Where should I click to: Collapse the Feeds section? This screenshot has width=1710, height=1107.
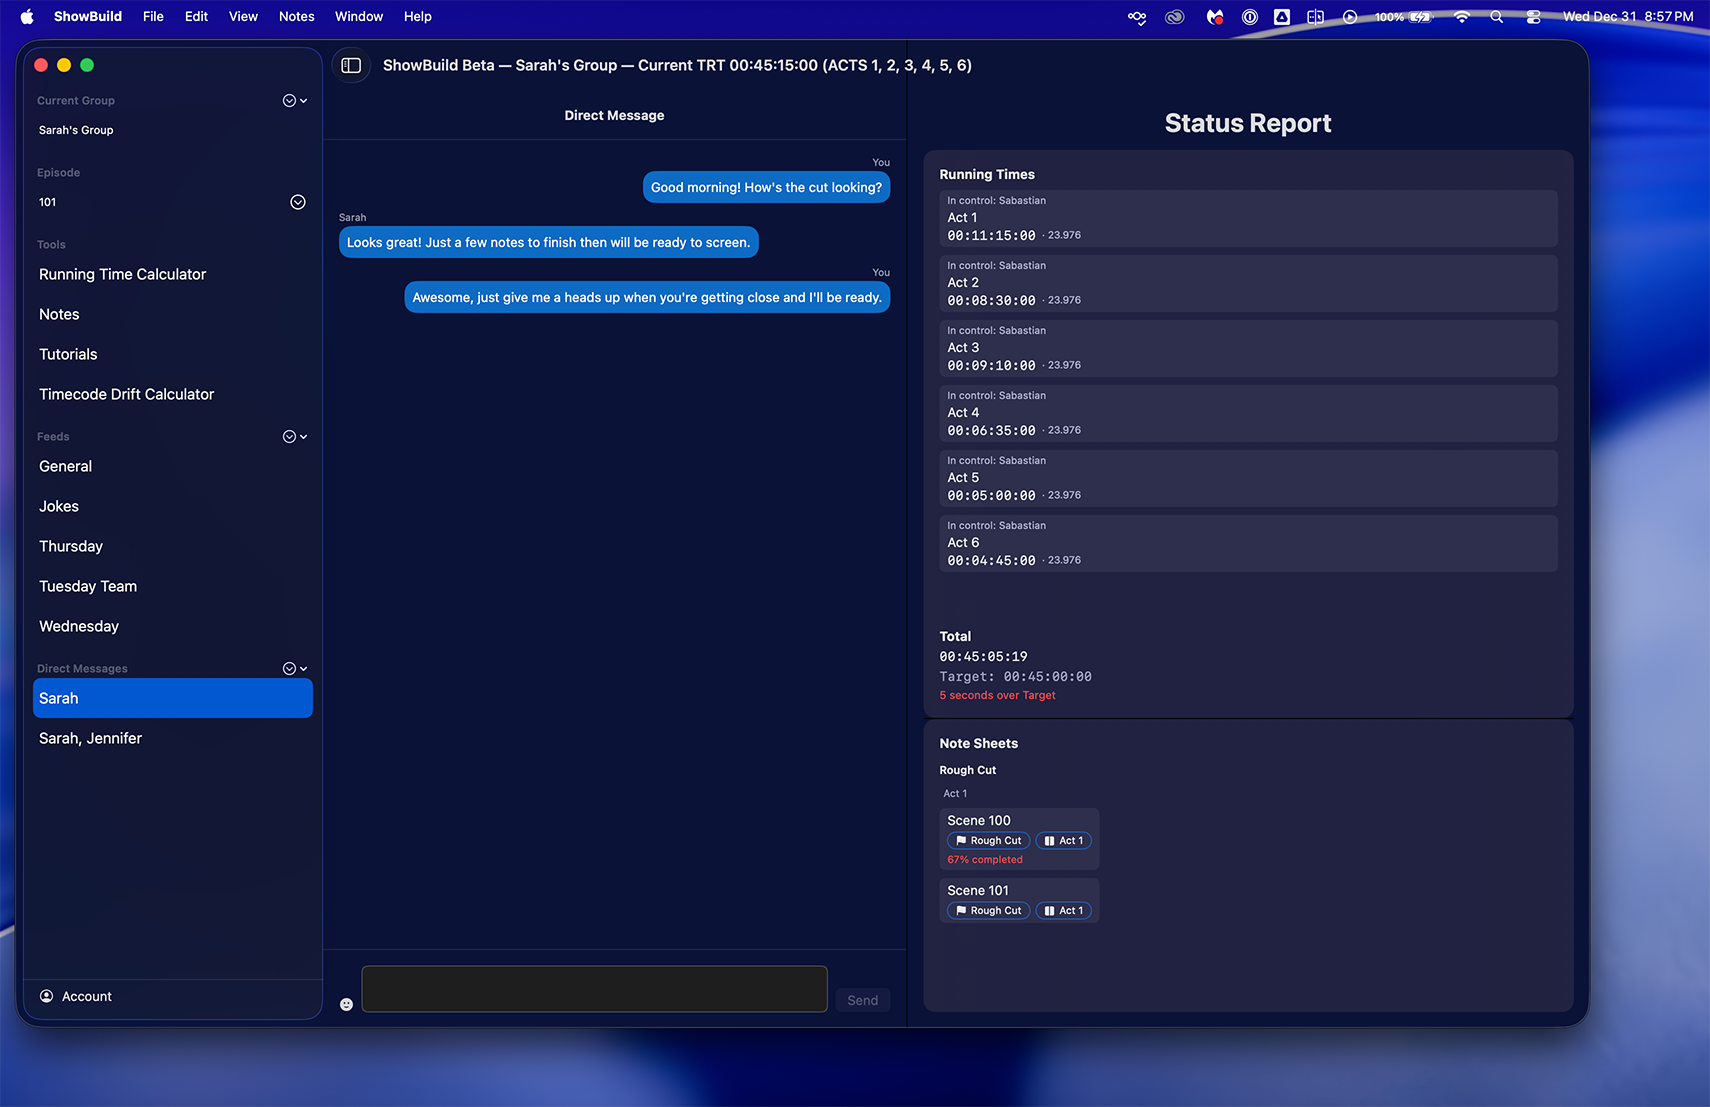click(x=294, y=437)
